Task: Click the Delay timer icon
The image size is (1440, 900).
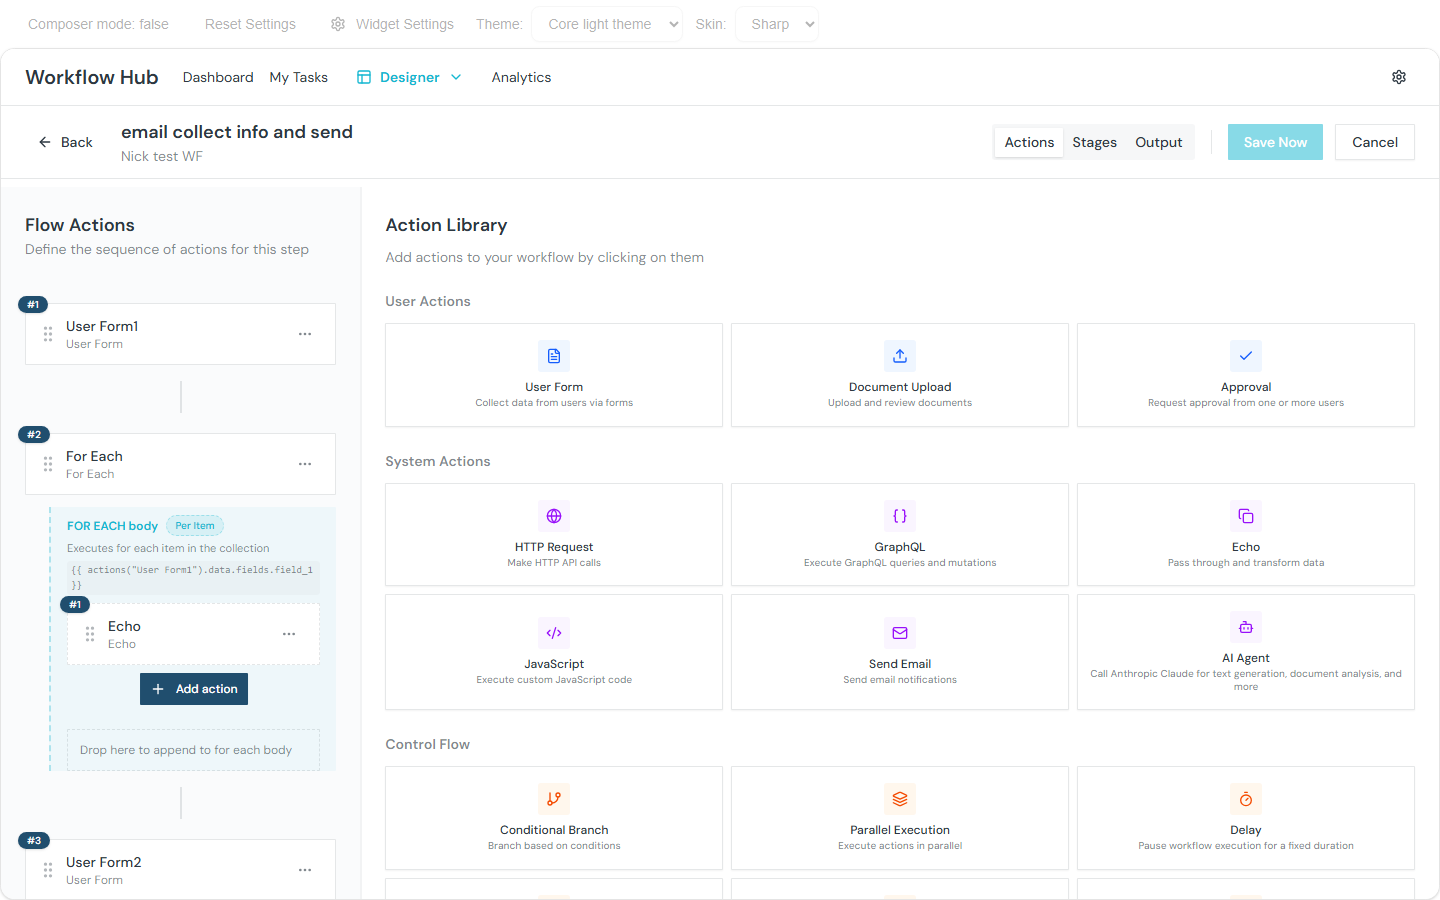Action: point(1246,799)
